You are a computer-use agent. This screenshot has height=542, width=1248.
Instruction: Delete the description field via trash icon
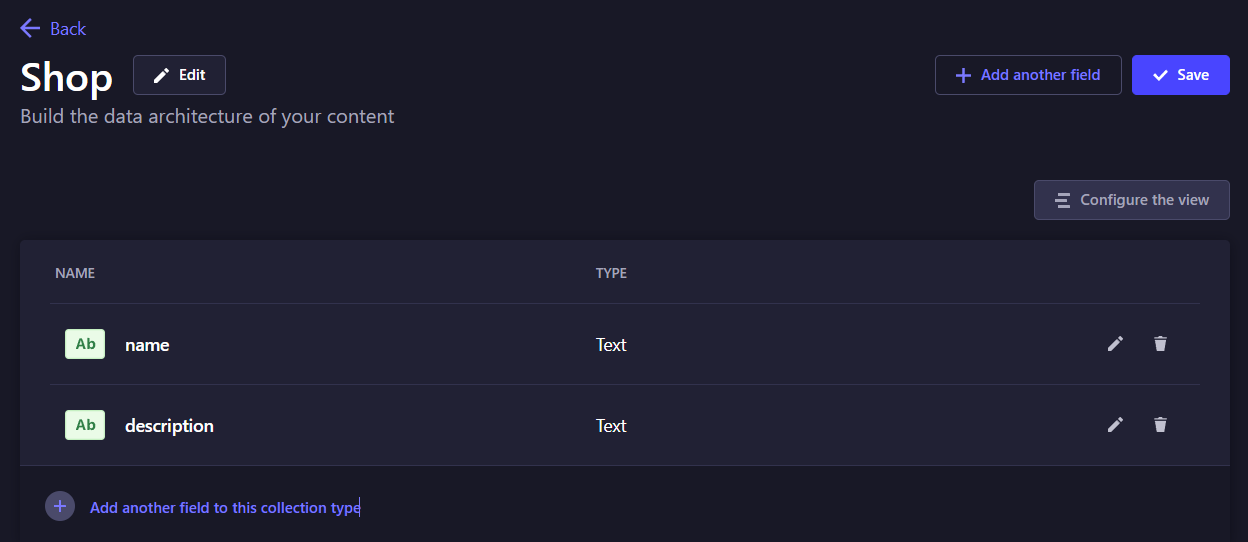coord(1160,425)
